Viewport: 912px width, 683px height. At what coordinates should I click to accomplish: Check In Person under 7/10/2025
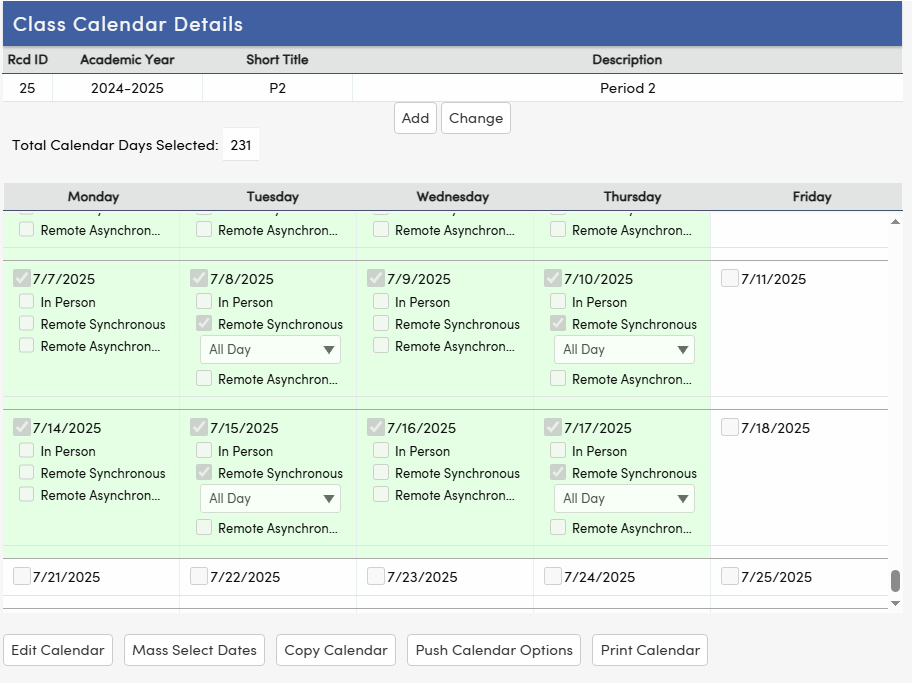coord(558,301)
